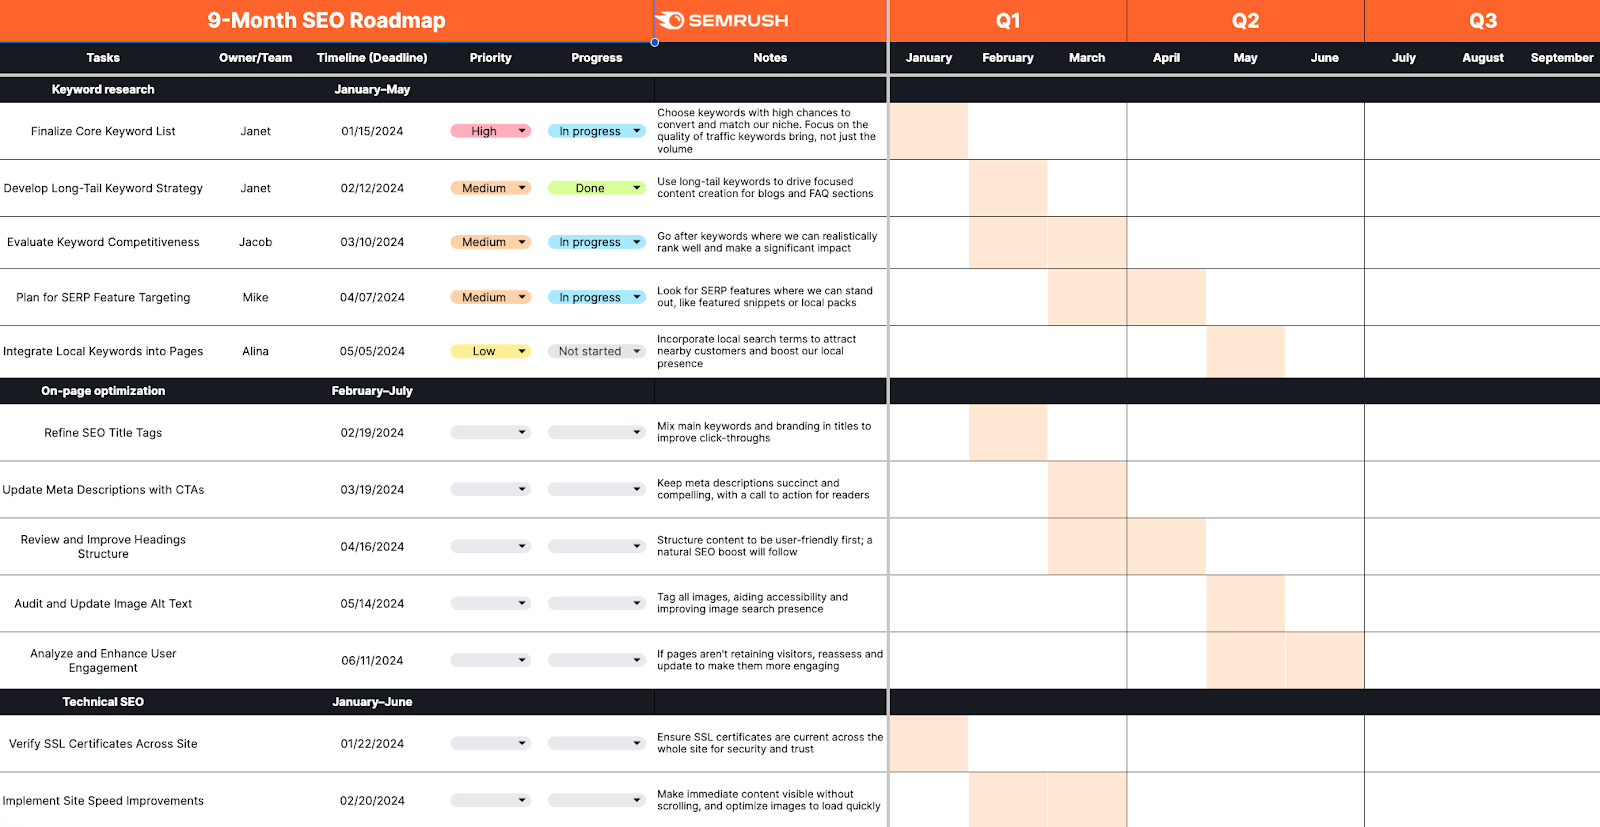1600x827 pixels.
Task: Select the 9-Month SEO Roadmap title cell
Action: coord(326,21)
